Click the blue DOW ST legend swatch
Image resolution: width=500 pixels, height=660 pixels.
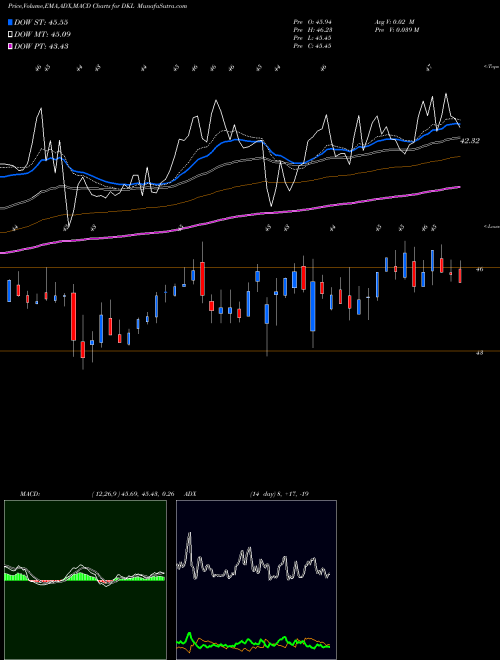point(11,22)
